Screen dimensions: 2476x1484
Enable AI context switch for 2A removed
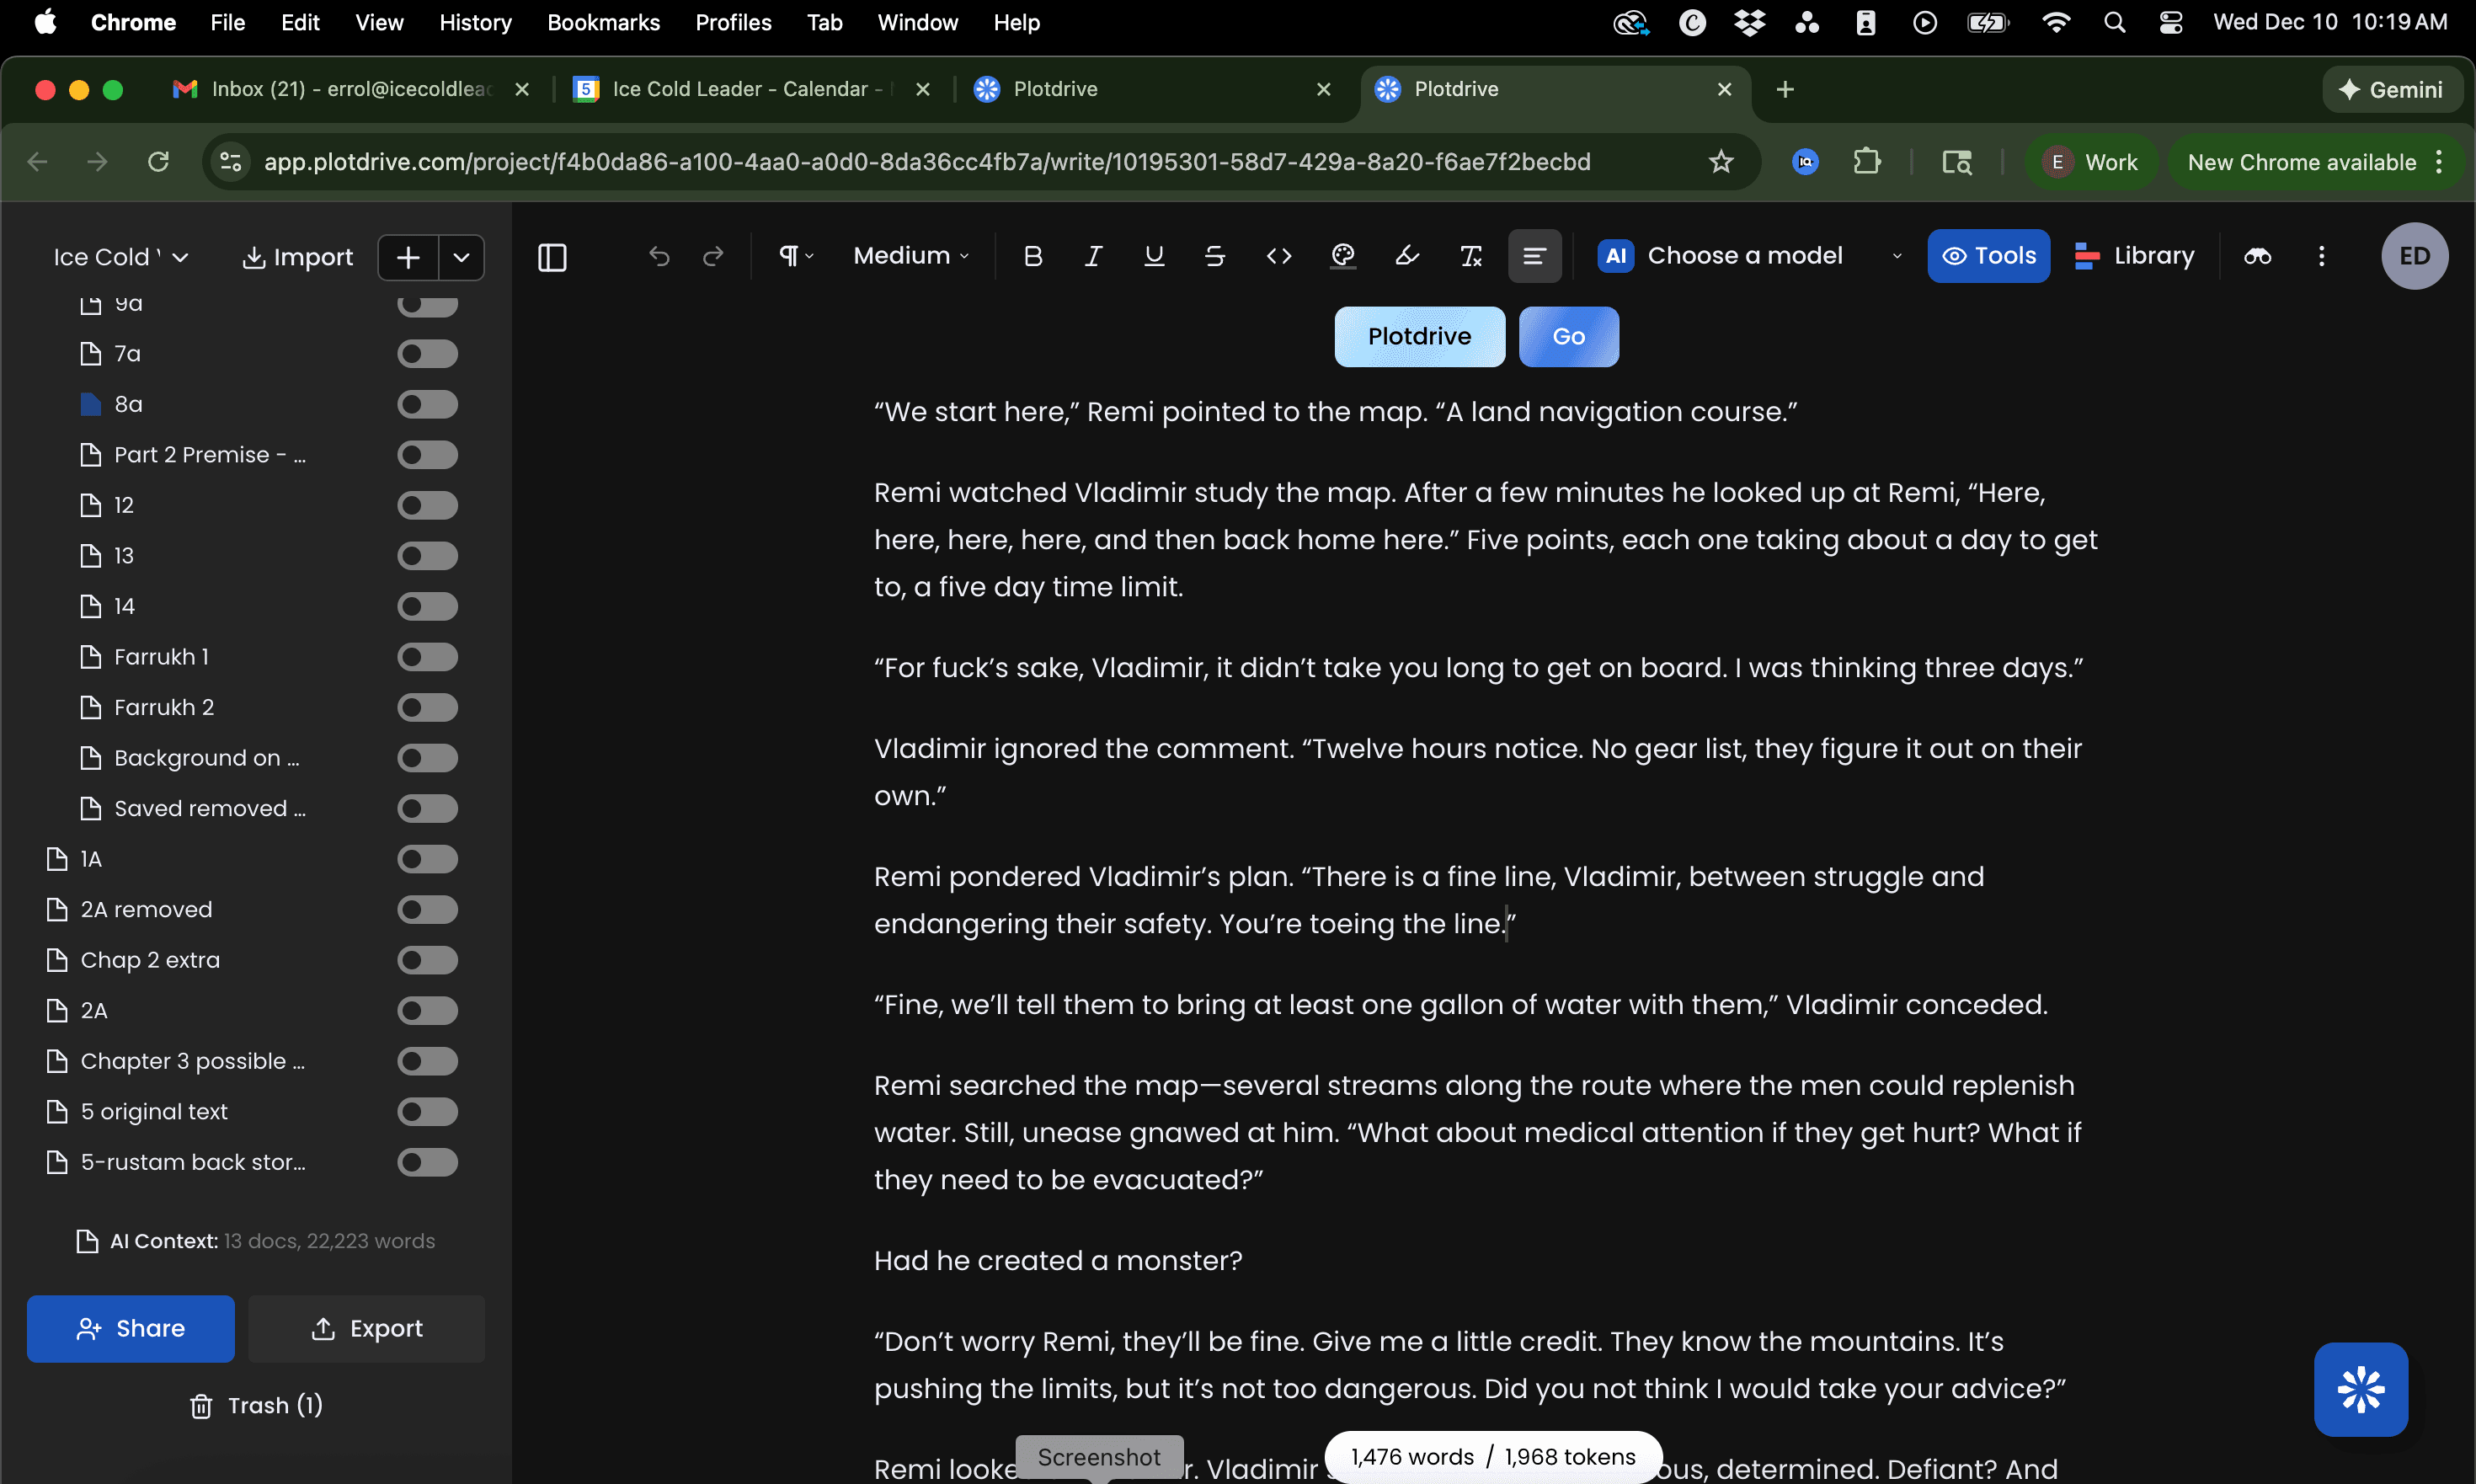tap(427, 910)
